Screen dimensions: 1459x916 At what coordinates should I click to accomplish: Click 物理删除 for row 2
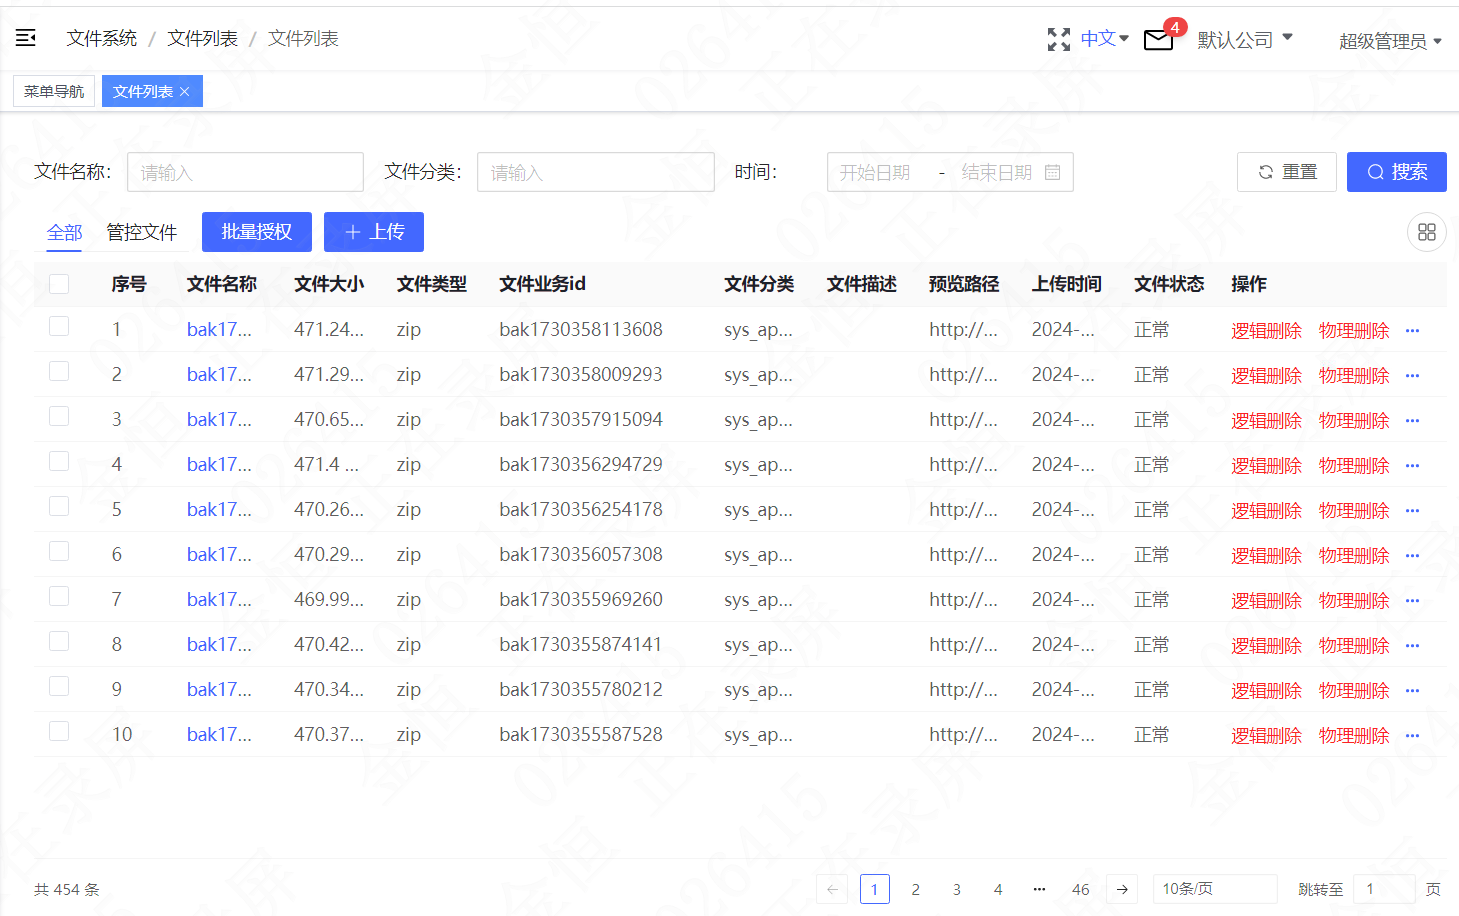pyautogui.click(x=1354, y=376)
